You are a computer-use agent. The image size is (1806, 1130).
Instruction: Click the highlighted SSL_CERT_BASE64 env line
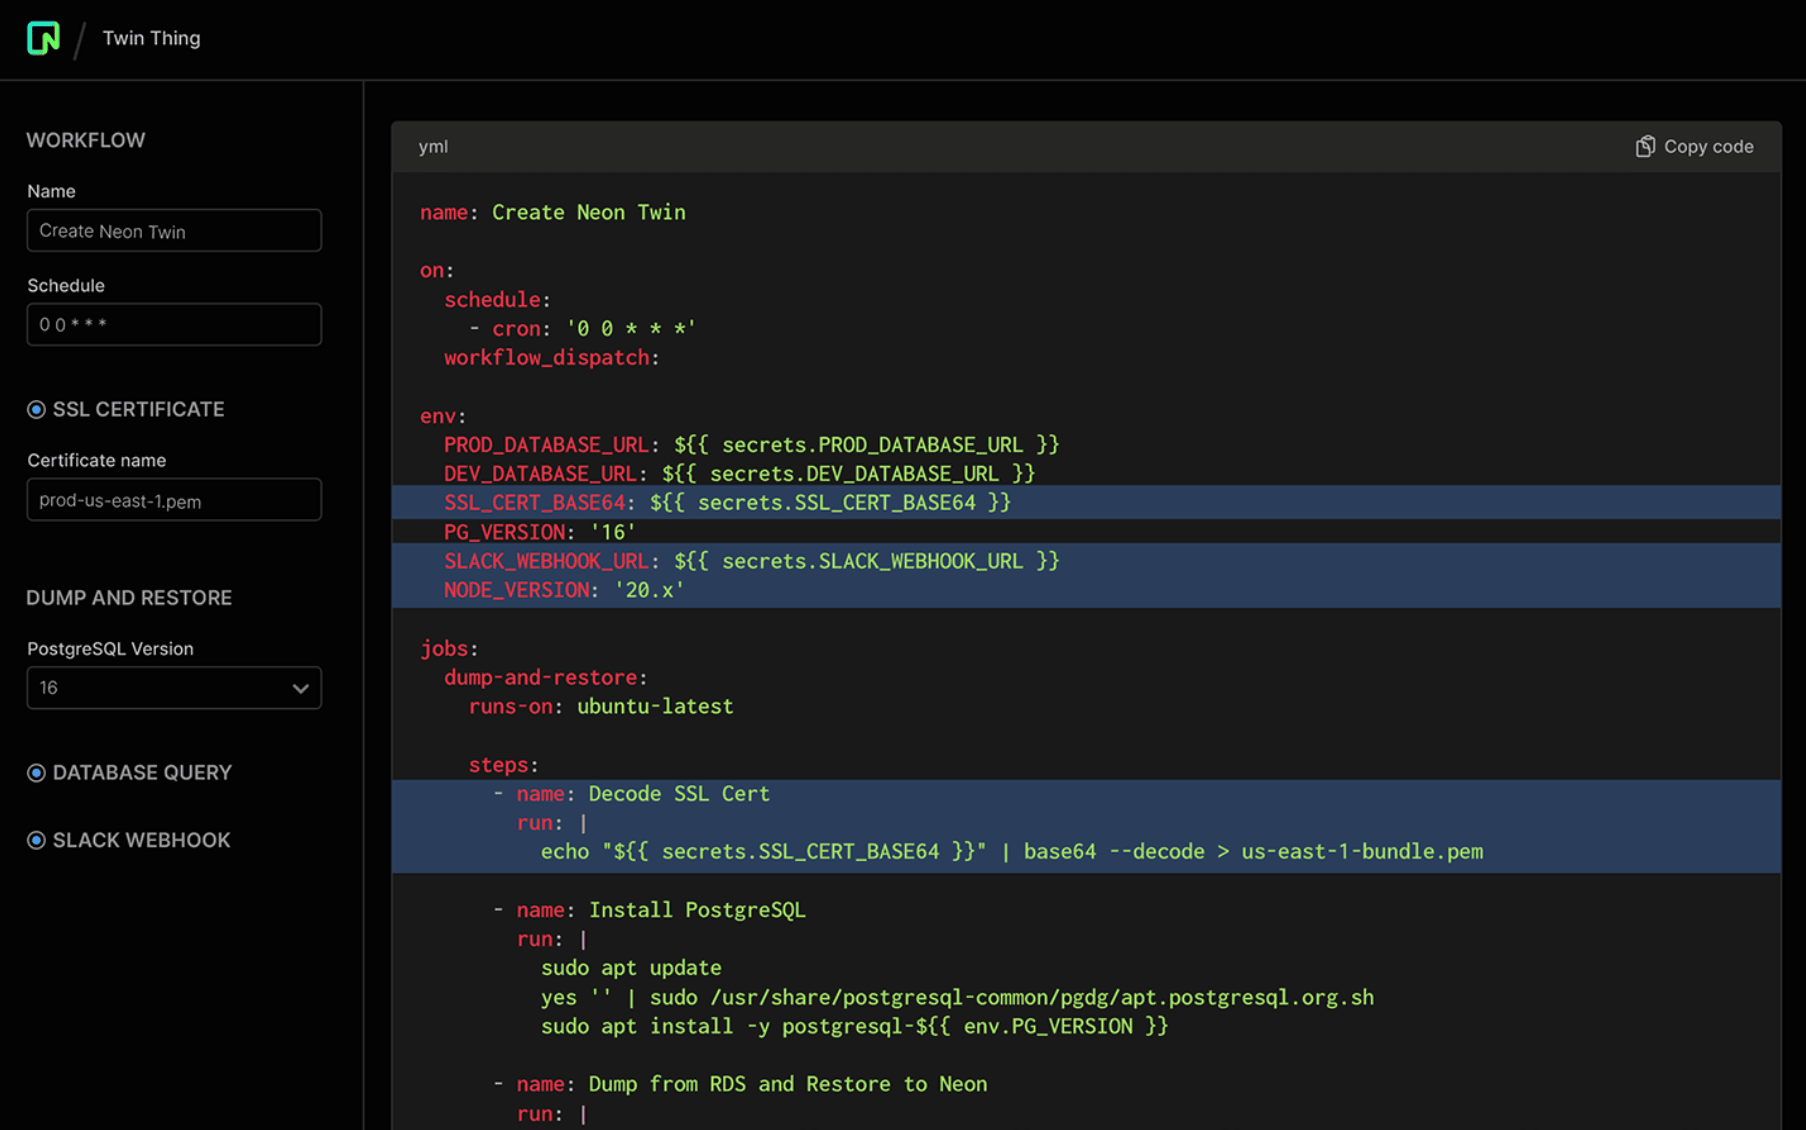[x=727, y=503]
